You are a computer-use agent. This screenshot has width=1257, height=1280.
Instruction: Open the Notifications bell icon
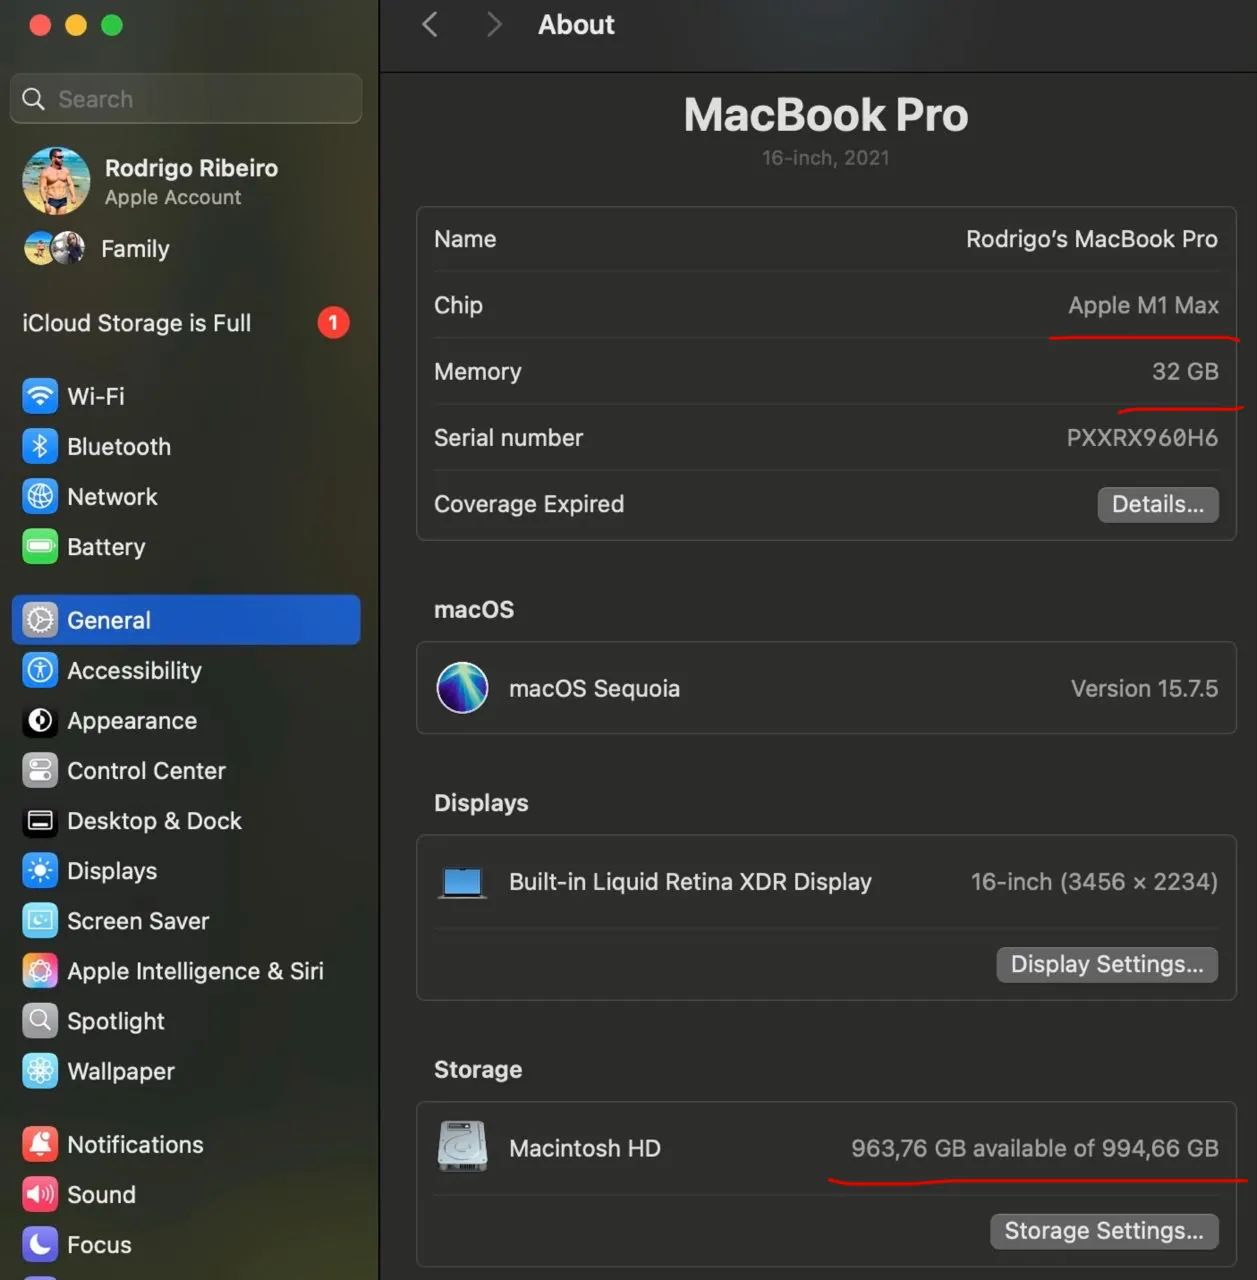pyautogui.click(x=40, y=1144)
